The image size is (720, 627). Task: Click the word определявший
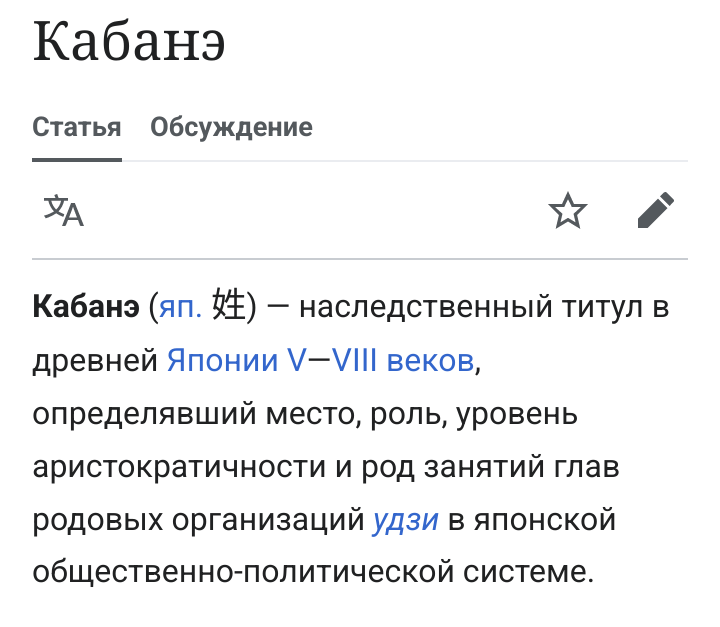pos(144,414)
